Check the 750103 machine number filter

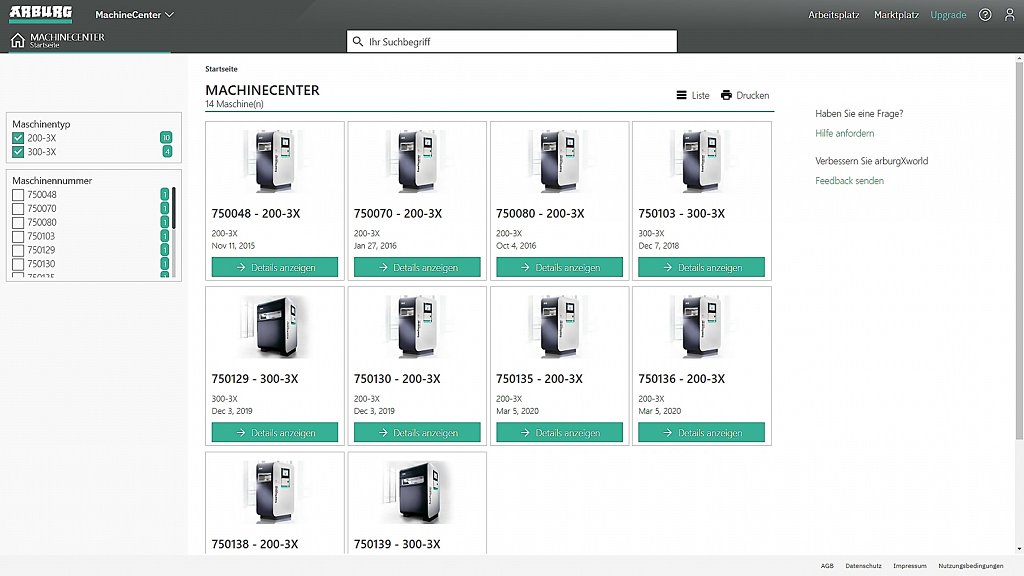18,237
